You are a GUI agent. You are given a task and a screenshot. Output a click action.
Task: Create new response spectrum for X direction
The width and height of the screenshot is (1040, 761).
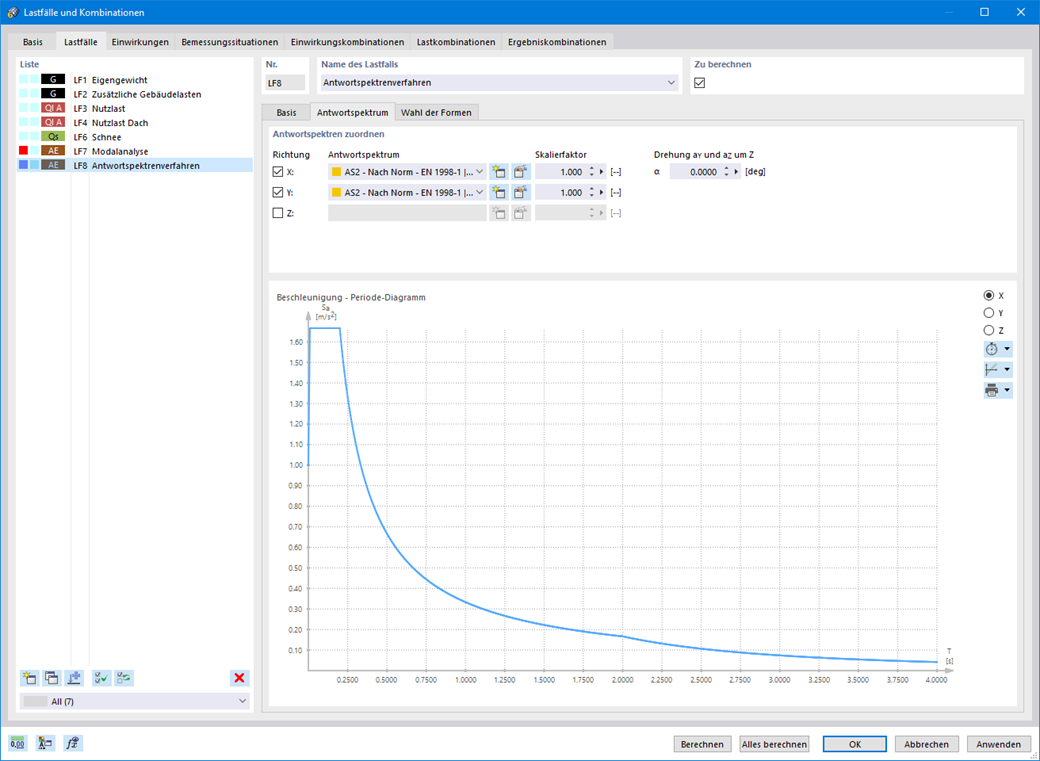[x=499, y=173]
